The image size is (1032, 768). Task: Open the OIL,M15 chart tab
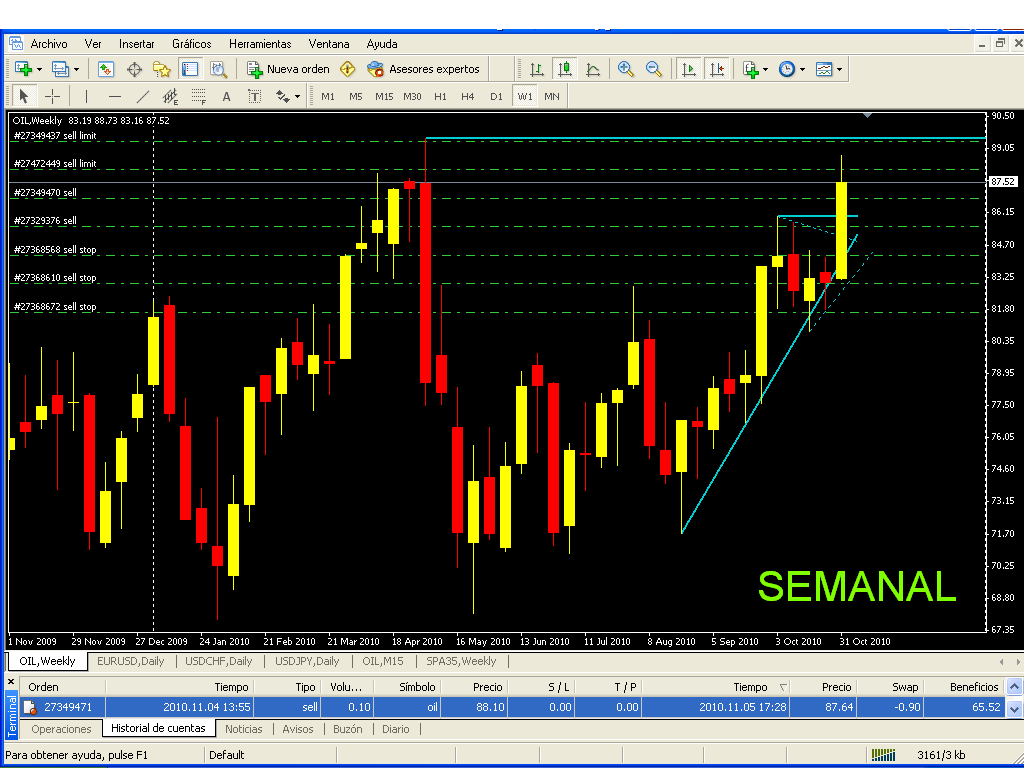pyautogui.click(x=382, y=661)
